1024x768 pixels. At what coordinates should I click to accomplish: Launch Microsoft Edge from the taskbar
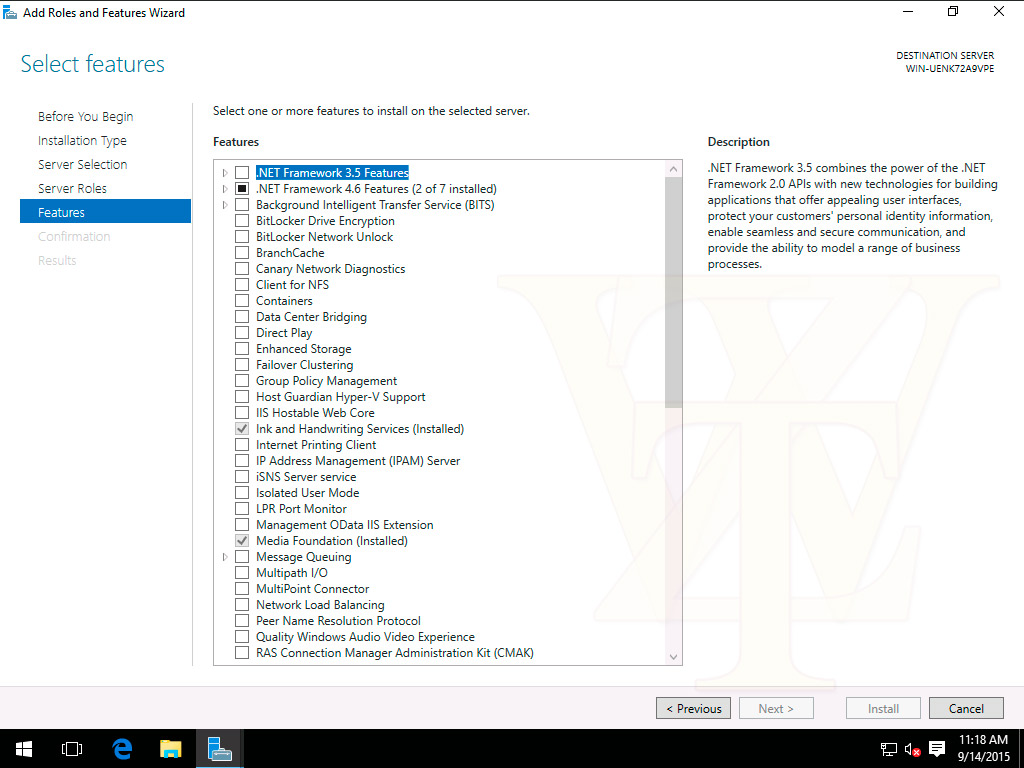pos(122,748)
